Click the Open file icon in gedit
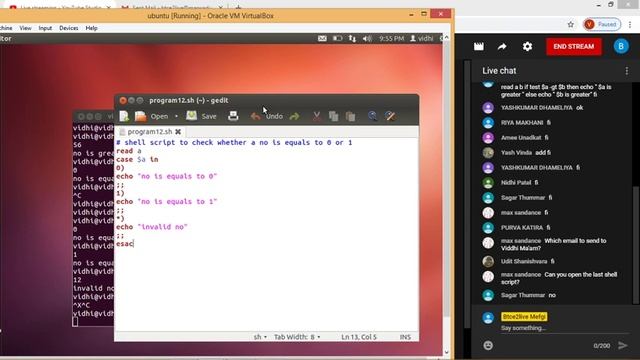The height and width of the screenshot is (360, 640). pyautogui.click(x=140, y=116)
